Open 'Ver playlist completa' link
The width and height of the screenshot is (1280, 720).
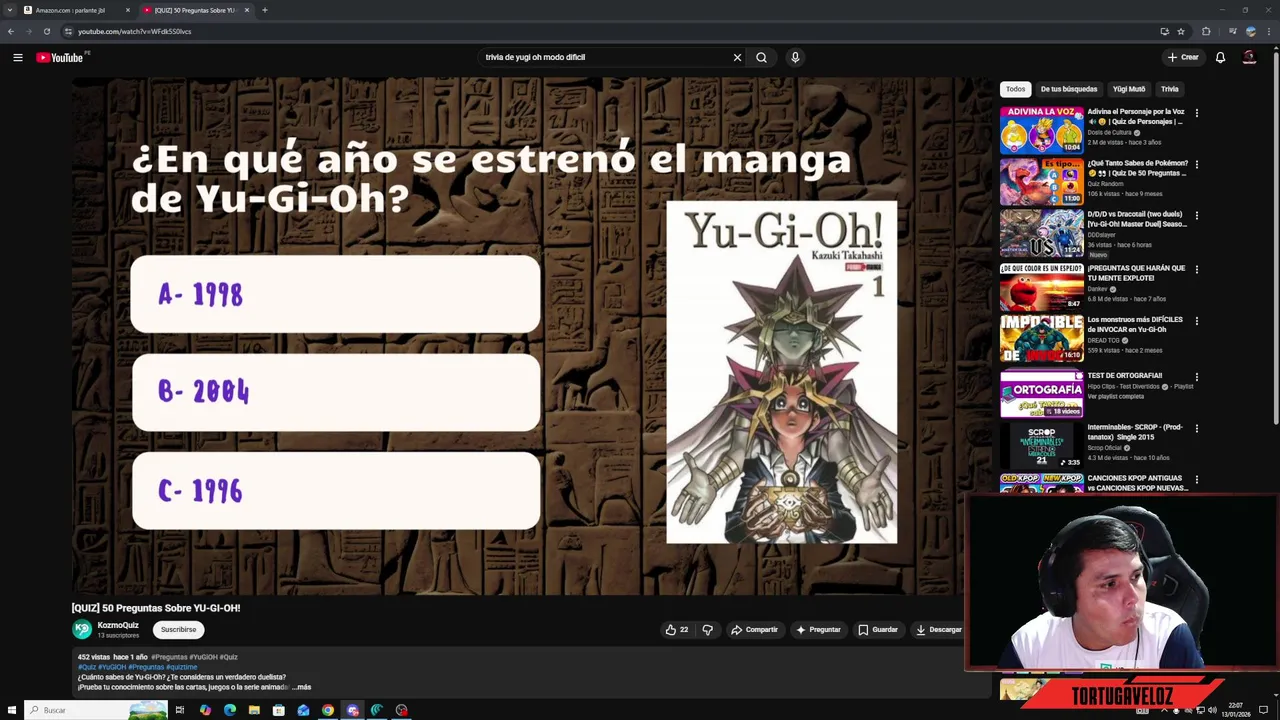(x=1115, y=396)
